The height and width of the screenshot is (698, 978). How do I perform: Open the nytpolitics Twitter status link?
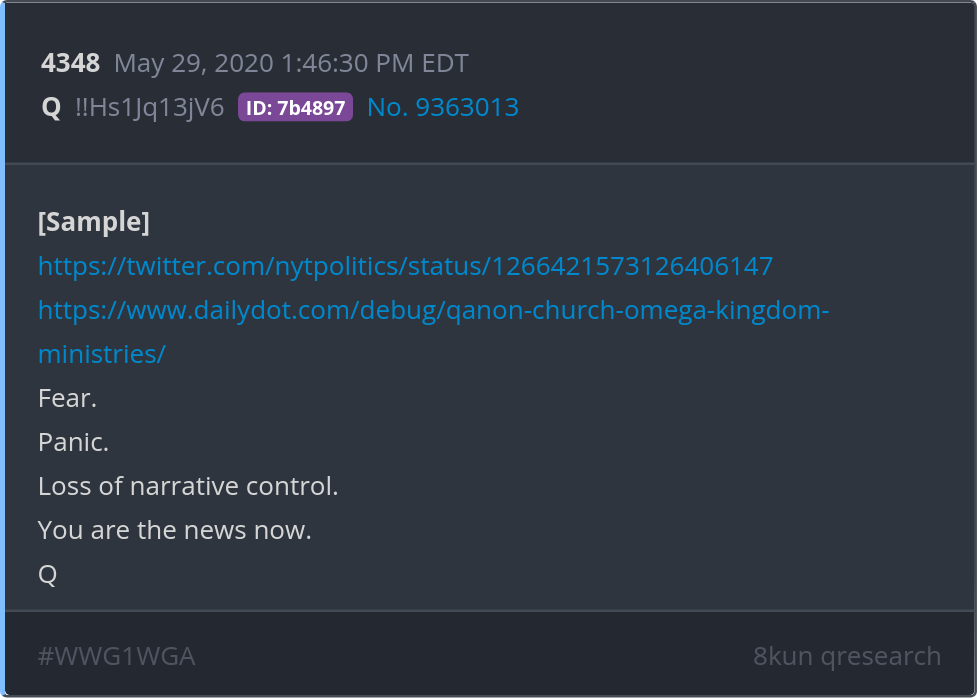pyautogui.click(x=405, y=266)
